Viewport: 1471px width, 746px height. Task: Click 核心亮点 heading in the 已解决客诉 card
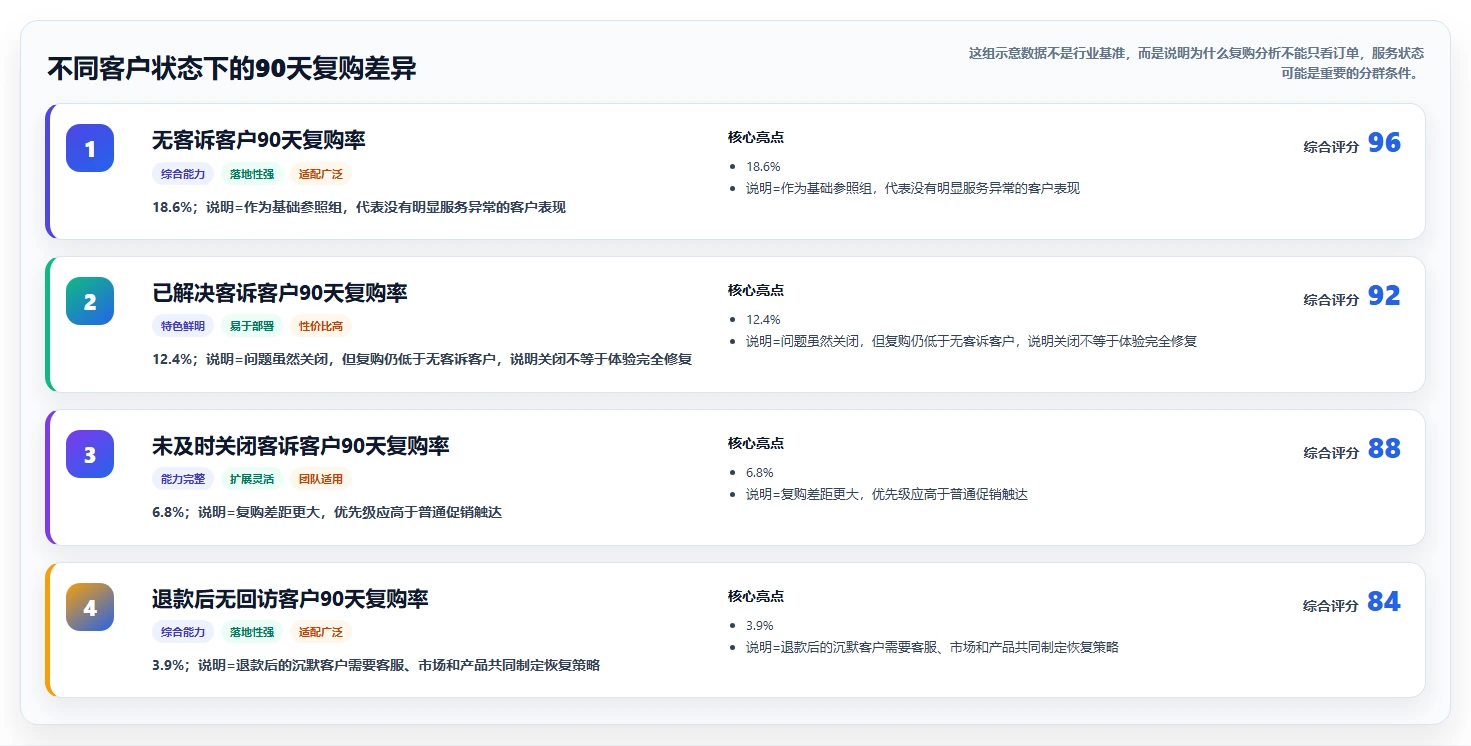(x=756, y=290)
